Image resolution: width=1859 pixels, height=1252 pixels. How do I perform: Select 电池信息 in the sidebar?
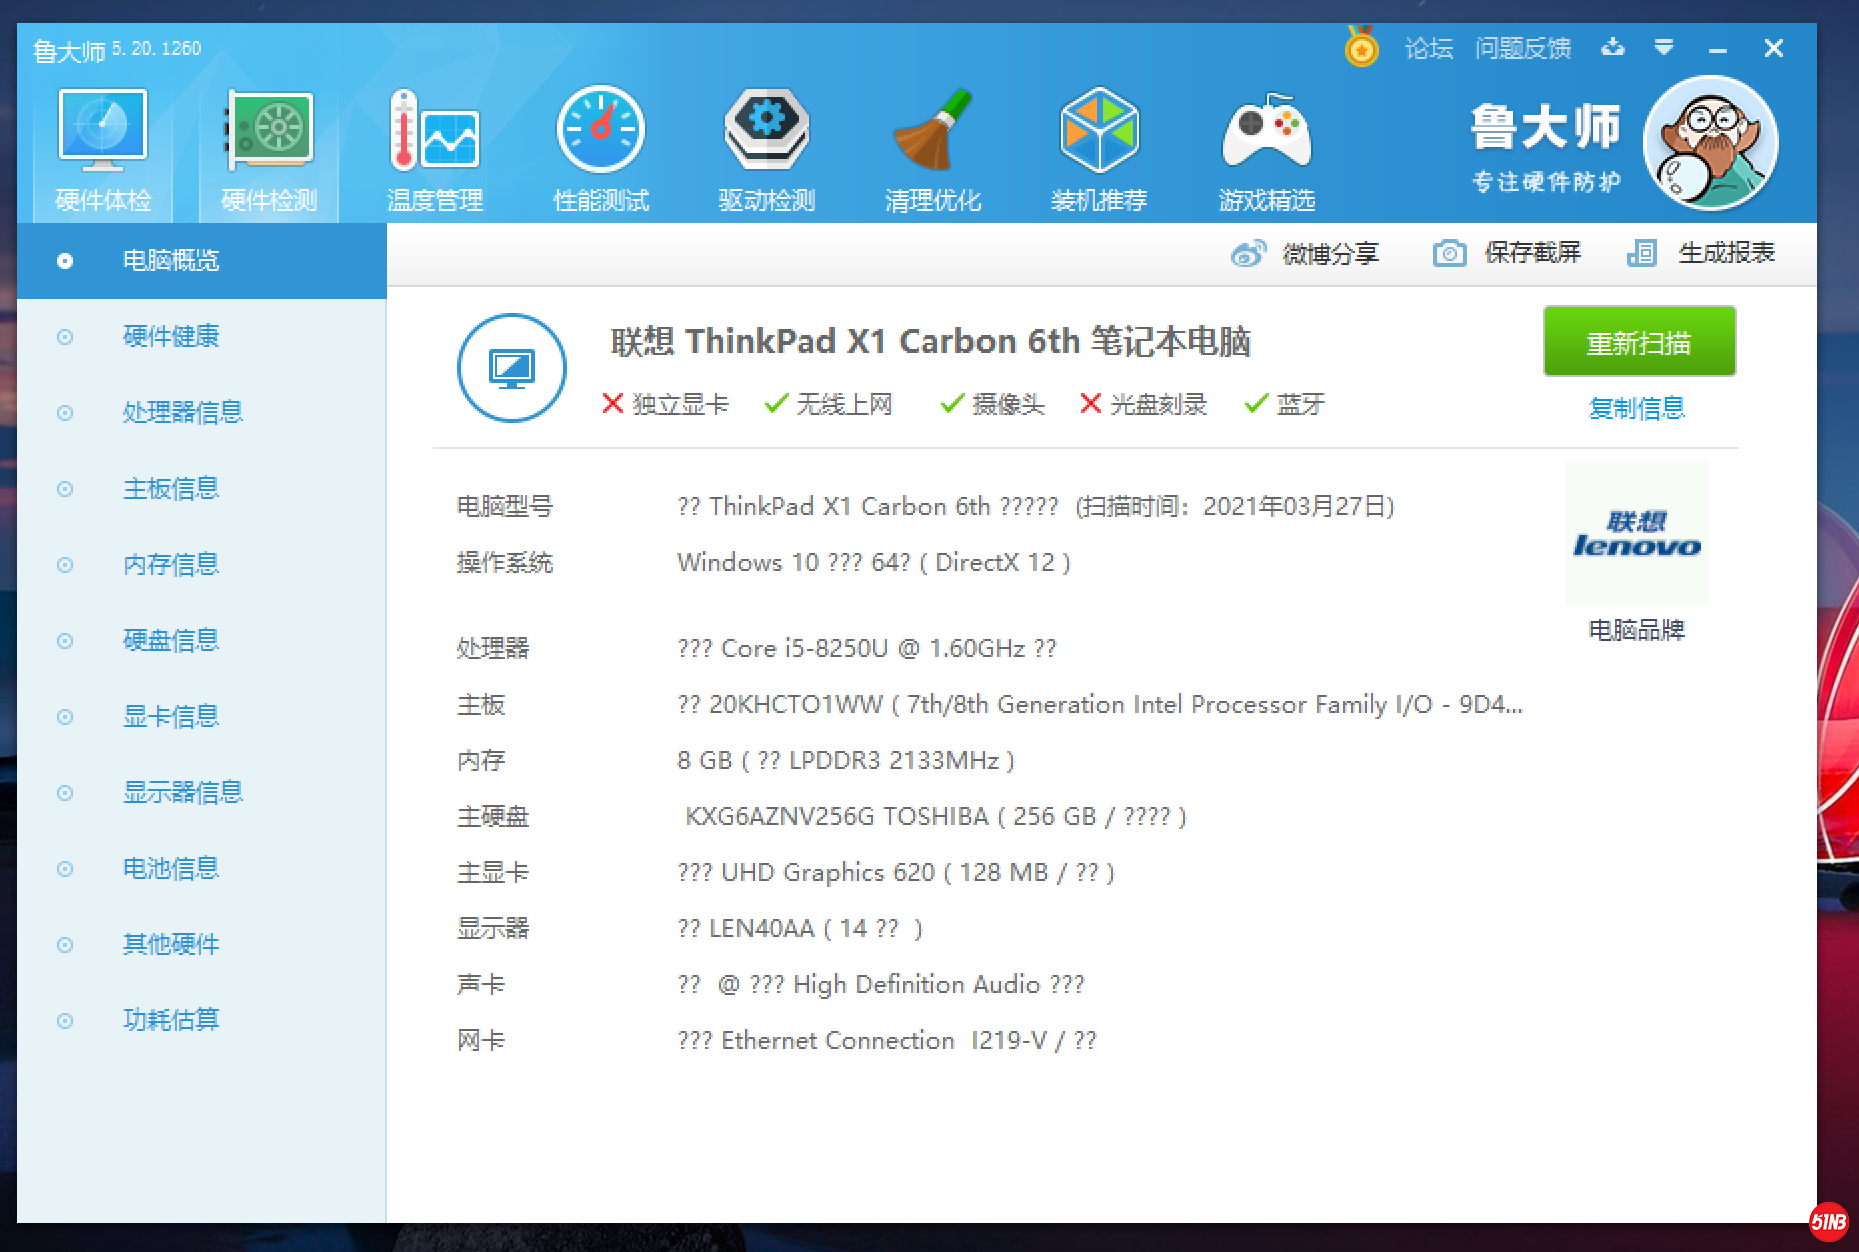point(170,868)
